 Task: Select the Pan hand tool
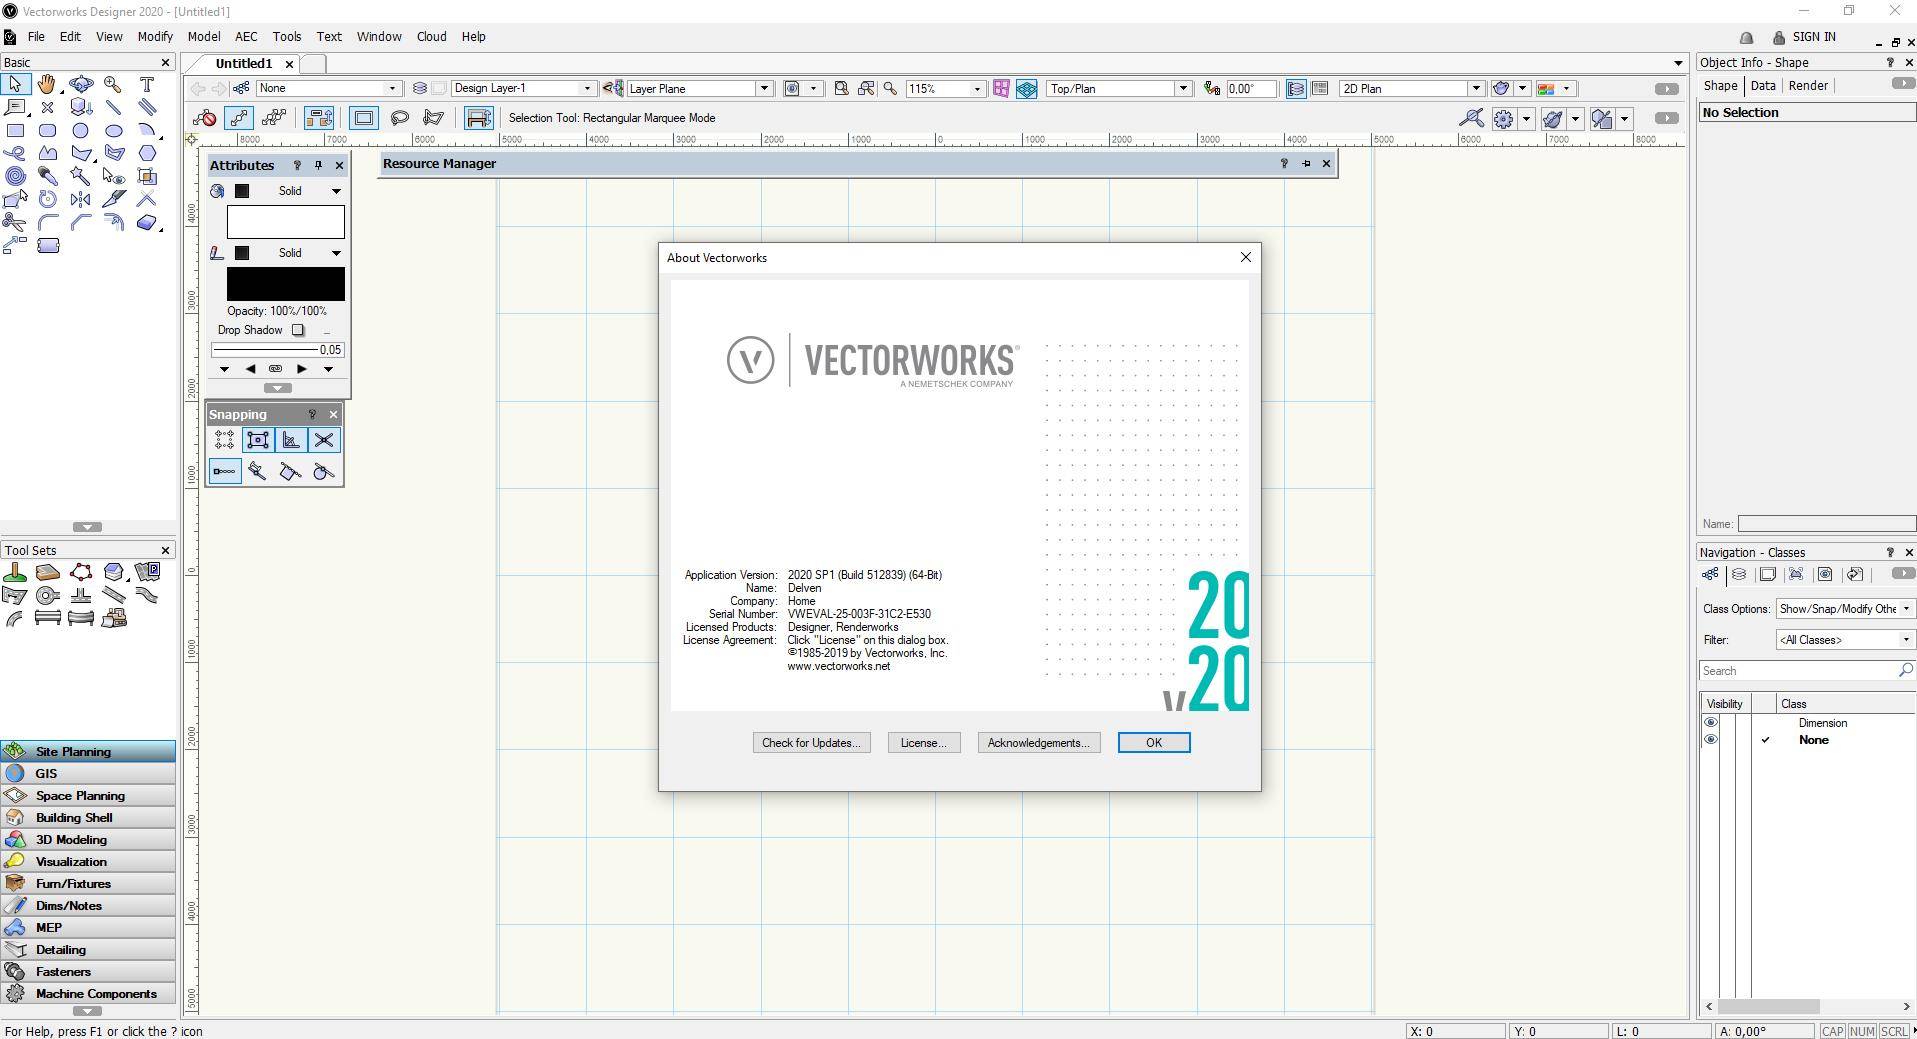47,85
